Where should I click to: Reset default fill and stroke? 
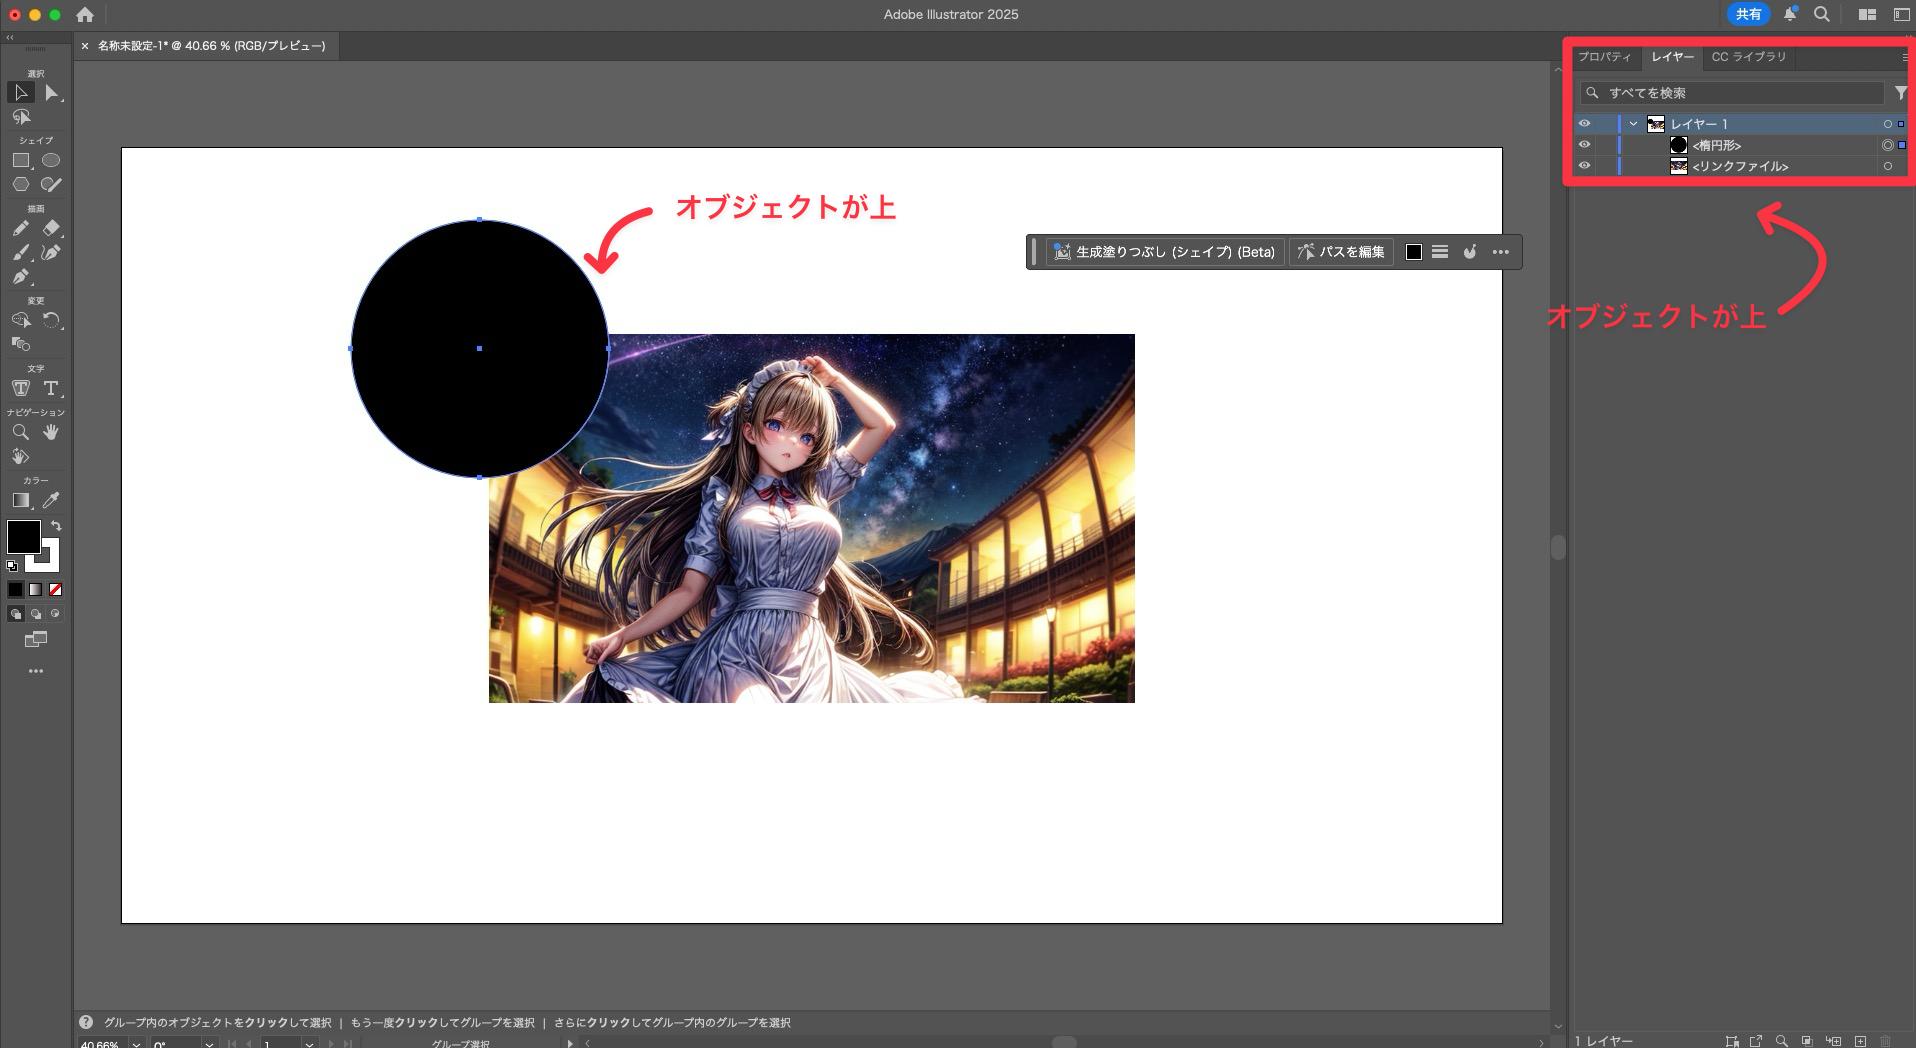(x=12, y=566)
